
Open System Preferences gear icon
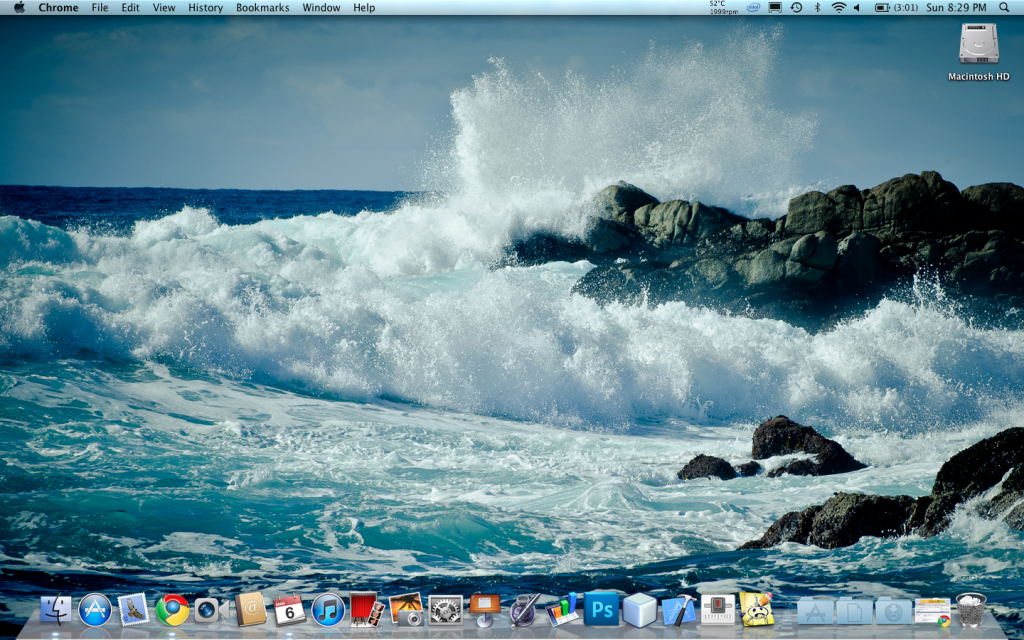[445, 609]
